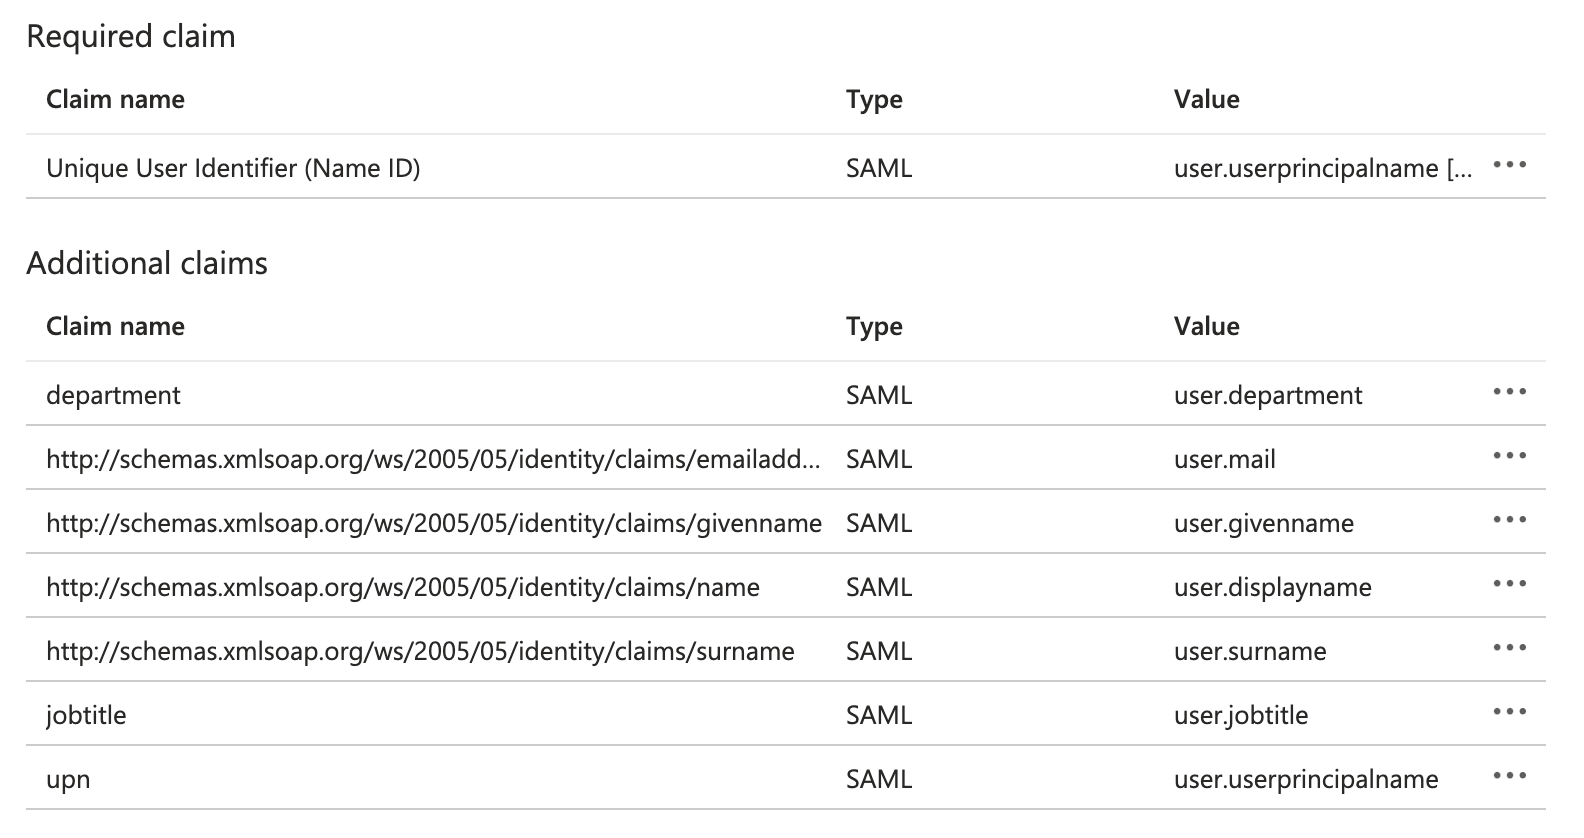
Task: Click the user.mail value cell
Action: pos(1225,459)
